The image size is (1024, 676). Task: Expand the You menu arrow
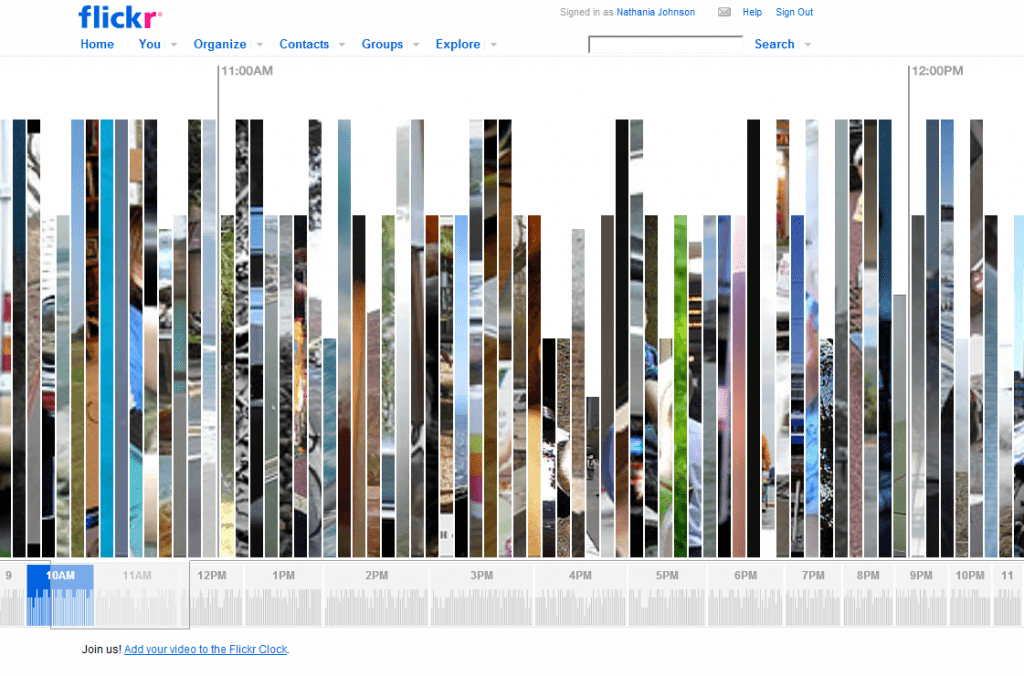tap(173, 45)
